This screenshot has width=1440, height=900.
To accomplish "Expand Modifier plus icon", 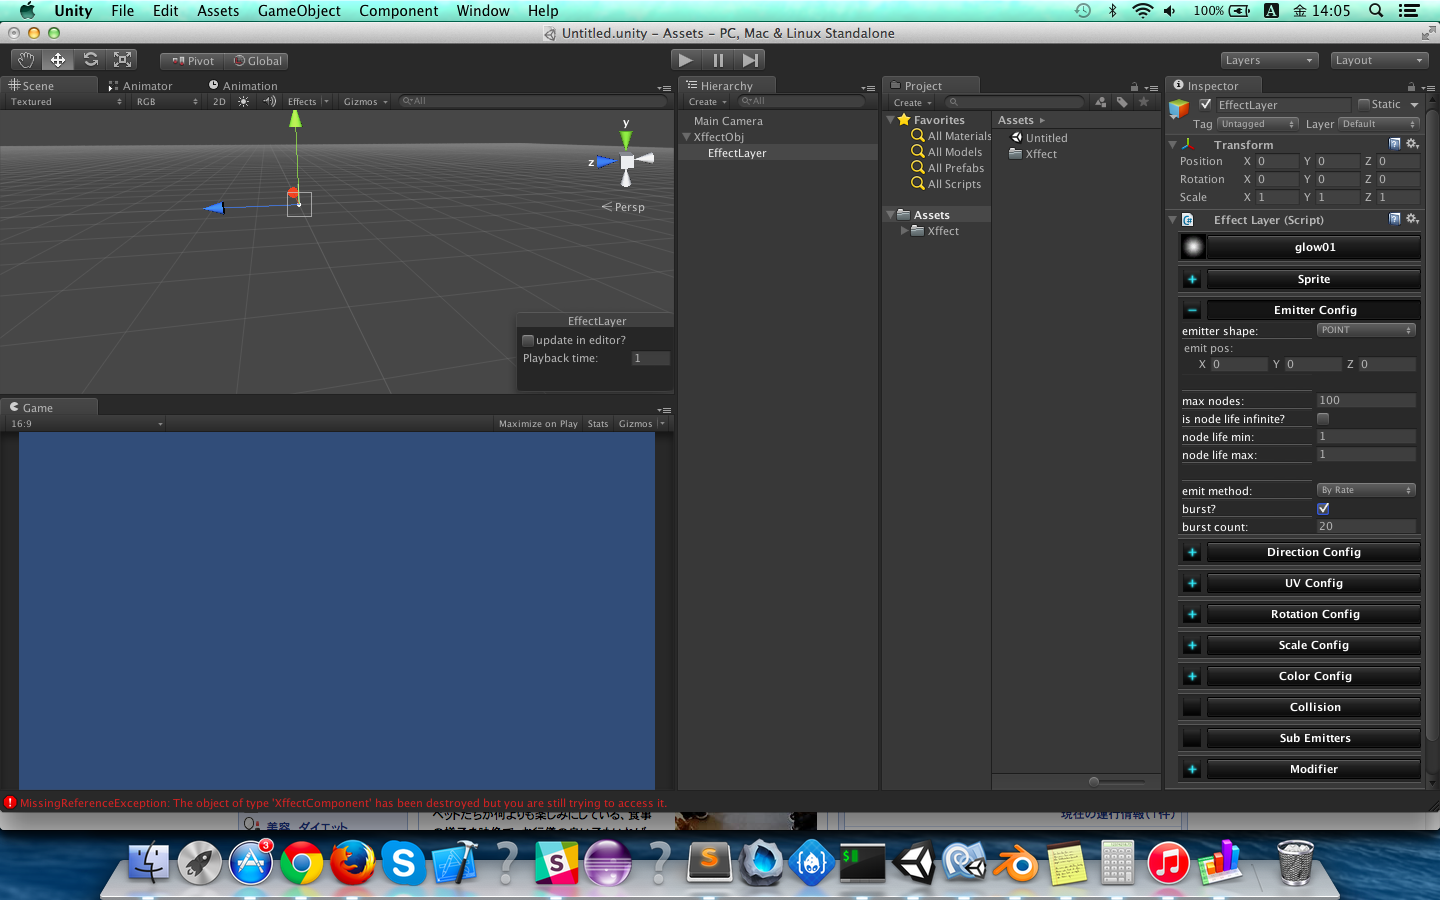I will 1192,769.
